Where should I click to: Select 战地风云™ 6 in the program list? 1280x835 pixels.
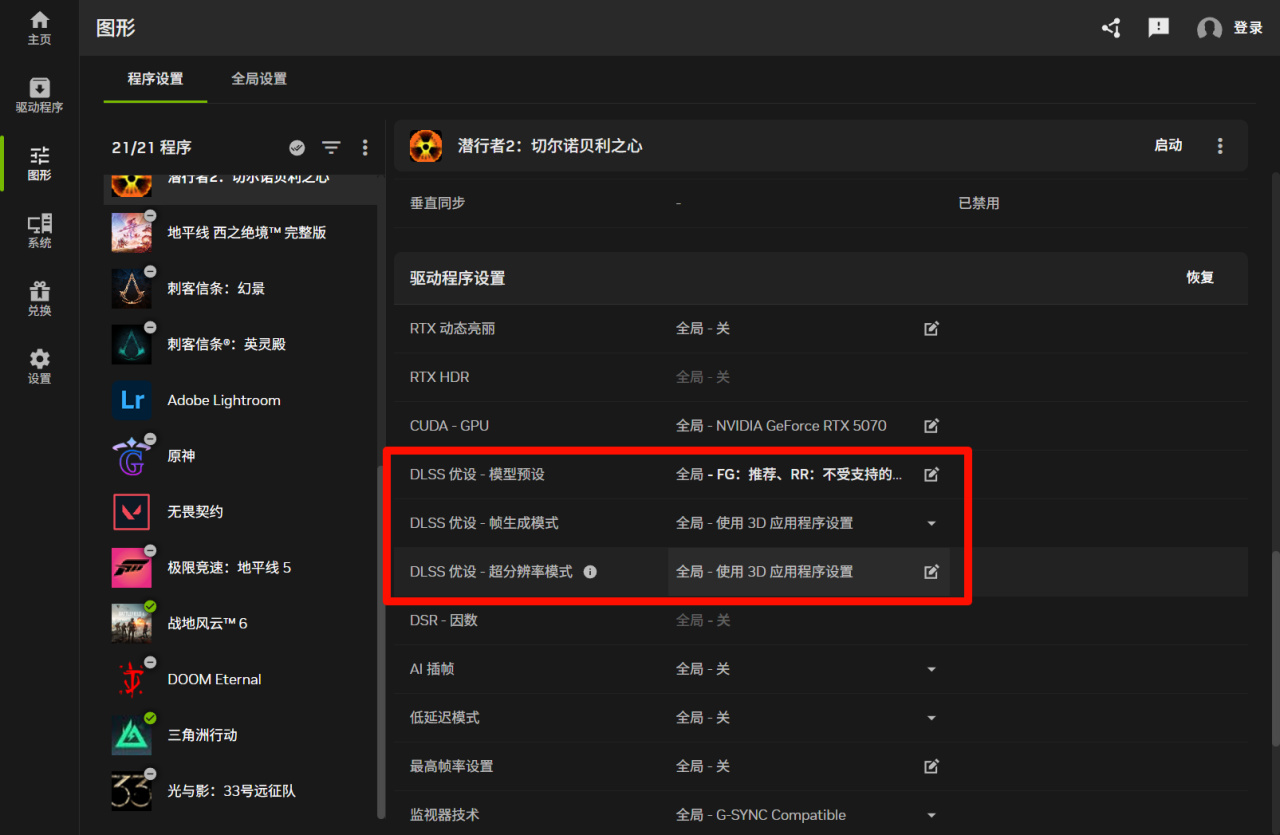243,624
